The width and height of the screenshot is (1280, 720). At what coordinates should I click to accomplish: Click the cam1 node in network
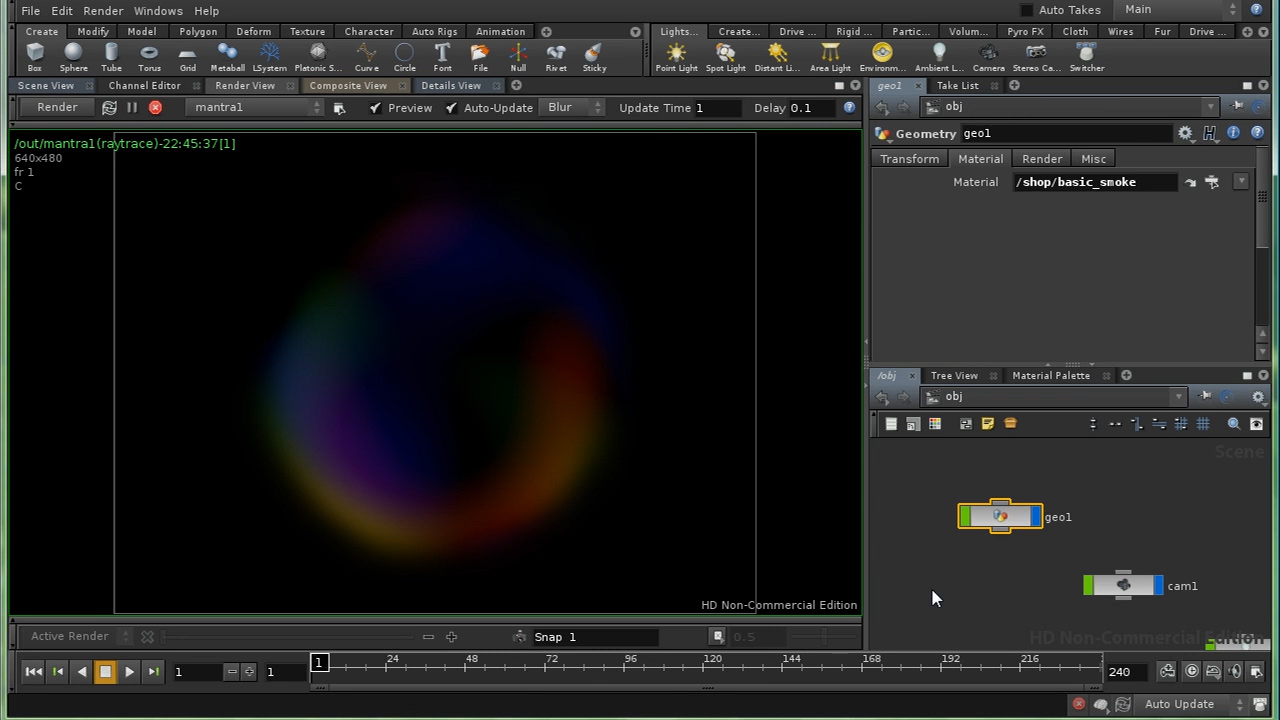pos(1123,586)
